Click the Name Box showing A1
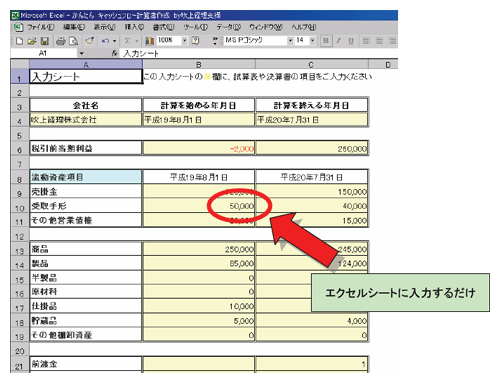This screenshot has height=383, width=500. (43, 53)
